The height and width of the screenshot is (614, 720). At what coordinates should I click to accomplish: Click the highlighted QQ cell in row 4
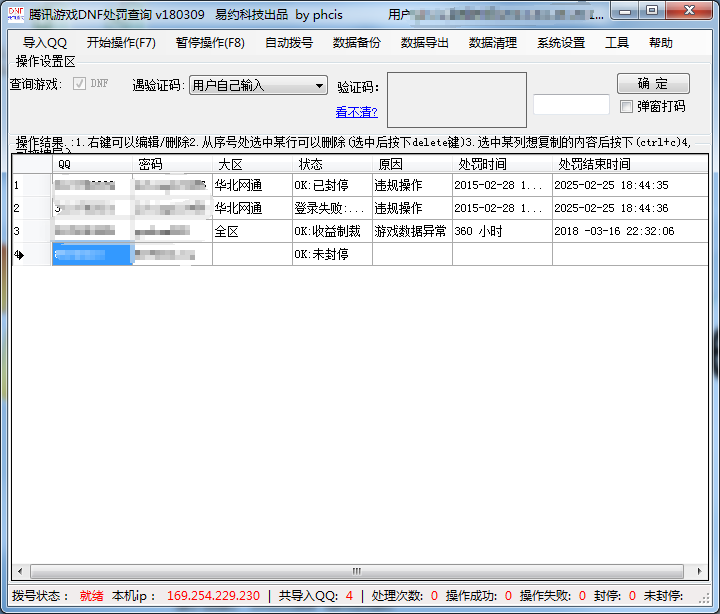92,254
